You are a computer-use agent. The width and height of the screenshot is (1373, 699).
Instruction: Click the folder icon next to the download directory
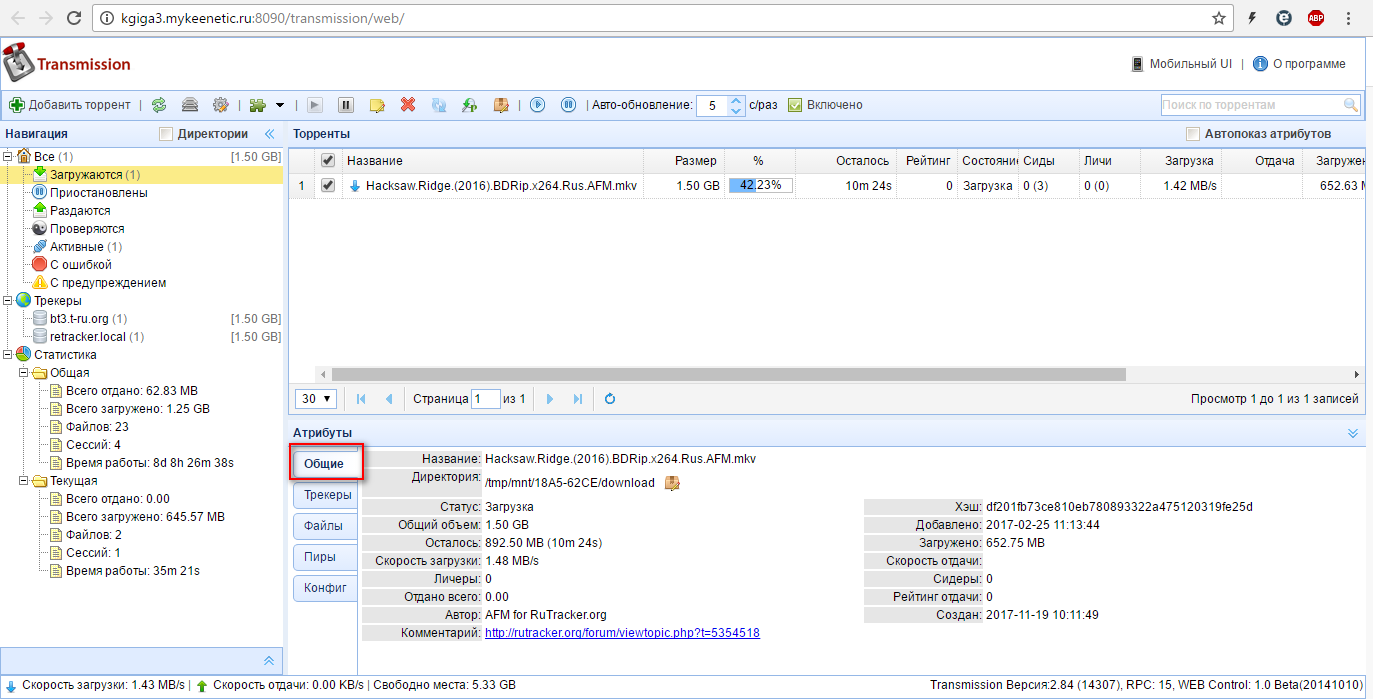672,483
